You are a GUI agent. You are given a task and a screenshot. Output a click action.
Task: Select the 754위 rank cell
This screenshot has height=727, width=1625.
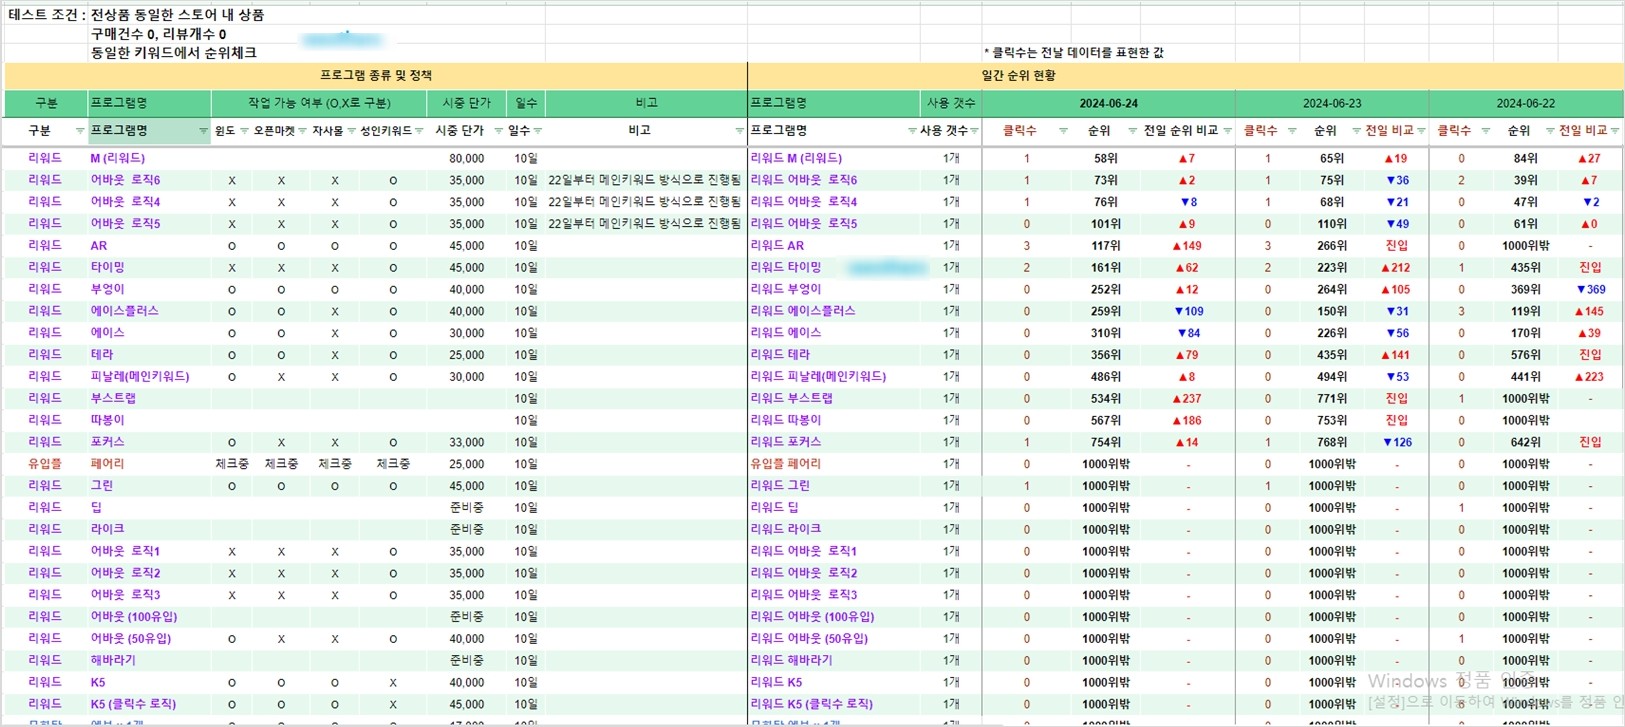point(1105,443)
